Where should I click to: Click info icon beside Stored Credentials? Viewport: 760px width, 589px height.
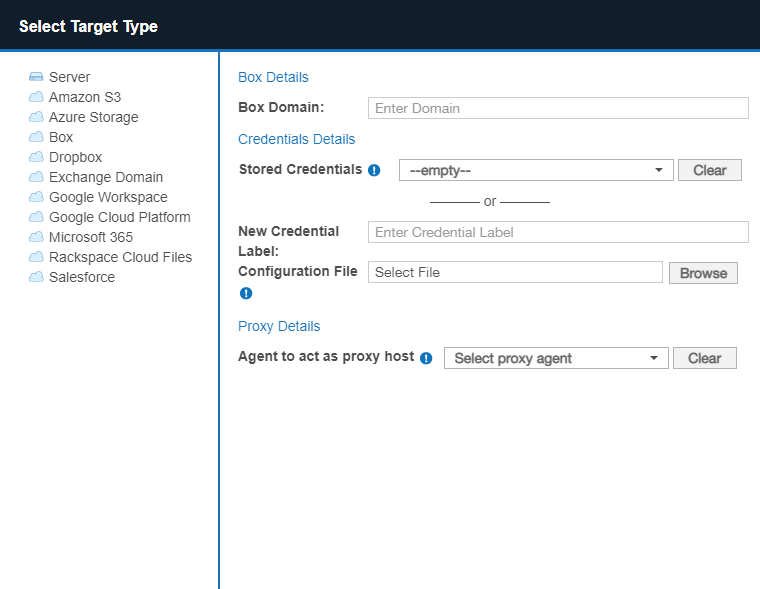(x=374, y=170)
